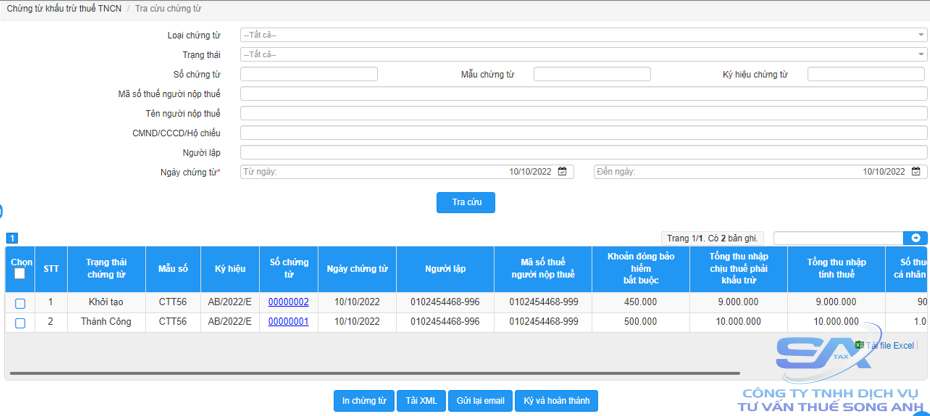930x416 pixels.
Task: Open the 'Đến ngày' calendar picker icon
Action: pos(917,172)
